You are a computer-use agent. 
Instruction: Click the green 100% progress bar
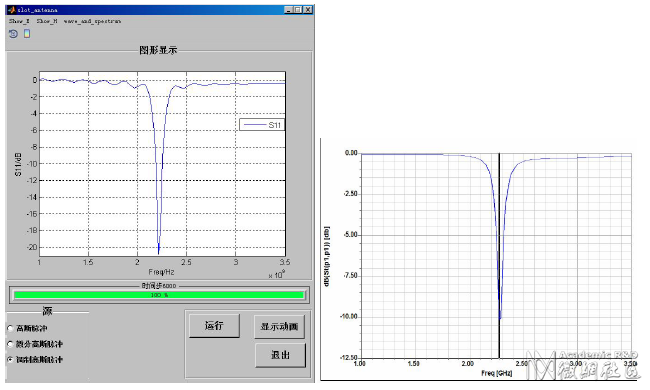pos(159,295)
